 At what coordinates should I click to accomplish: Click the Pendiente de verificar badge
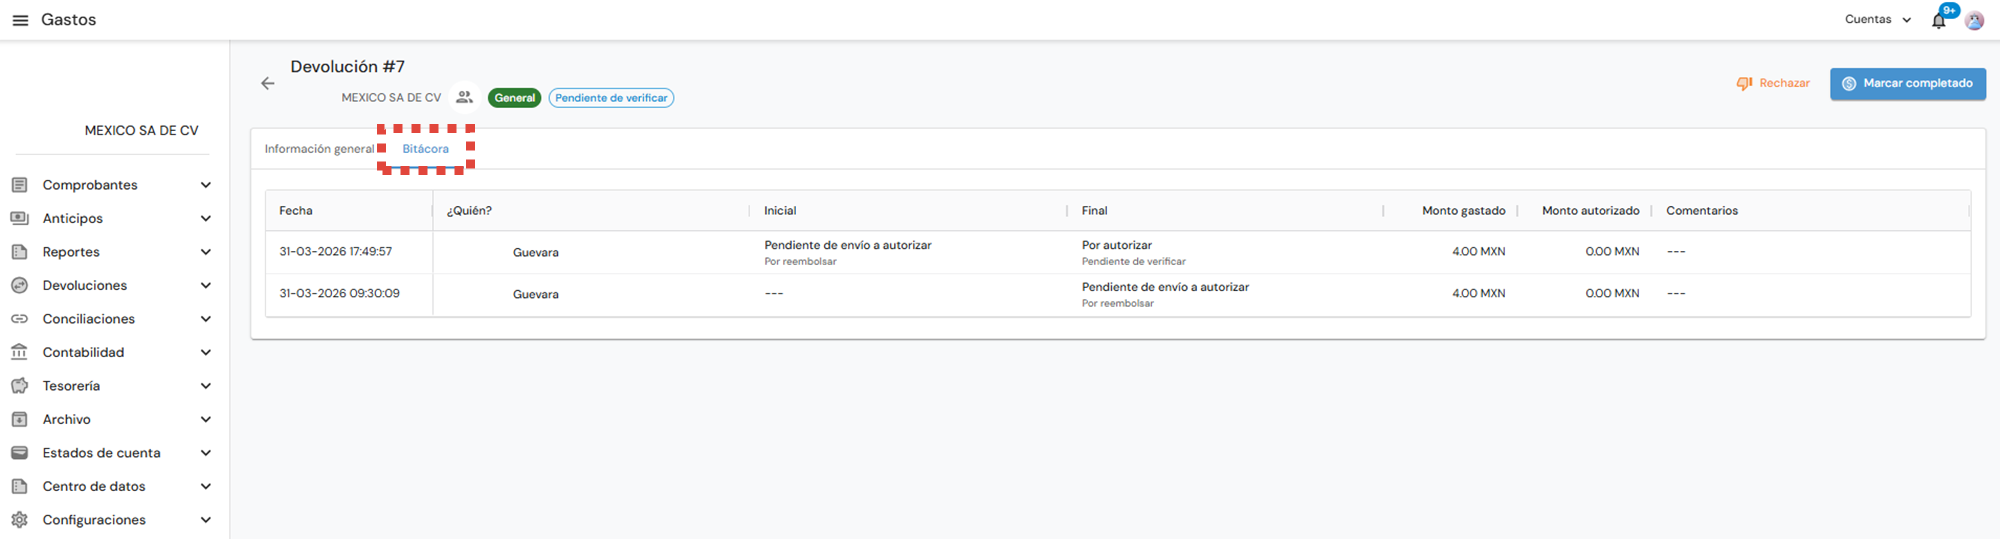point(611,98)
